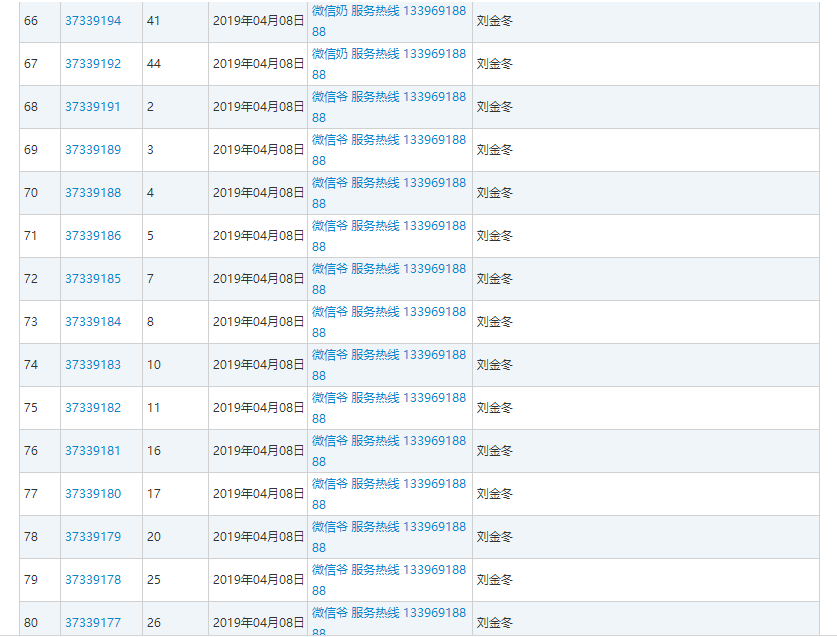This screenshot has height=637, width=837.
Task: Open trademark name link in row 69
Action: [389, 150]
